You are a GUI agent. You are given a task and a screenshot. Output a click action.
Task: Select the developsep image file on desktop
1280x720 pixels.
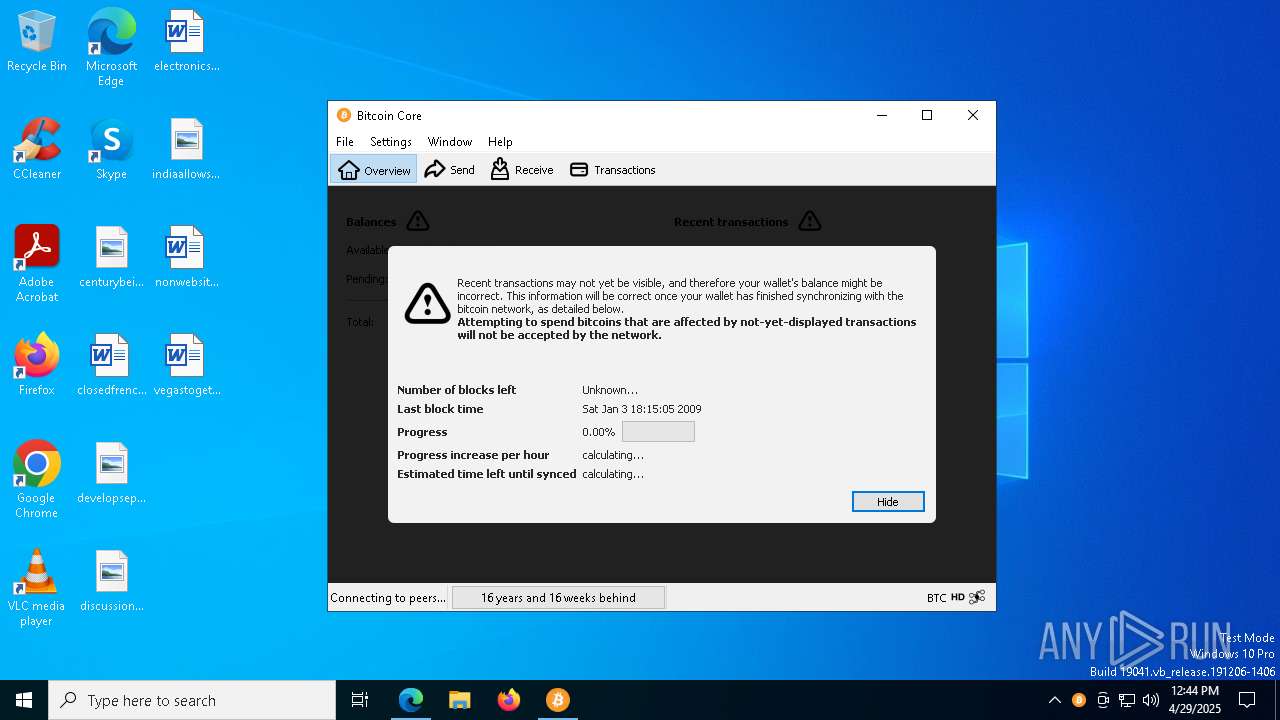111,474
